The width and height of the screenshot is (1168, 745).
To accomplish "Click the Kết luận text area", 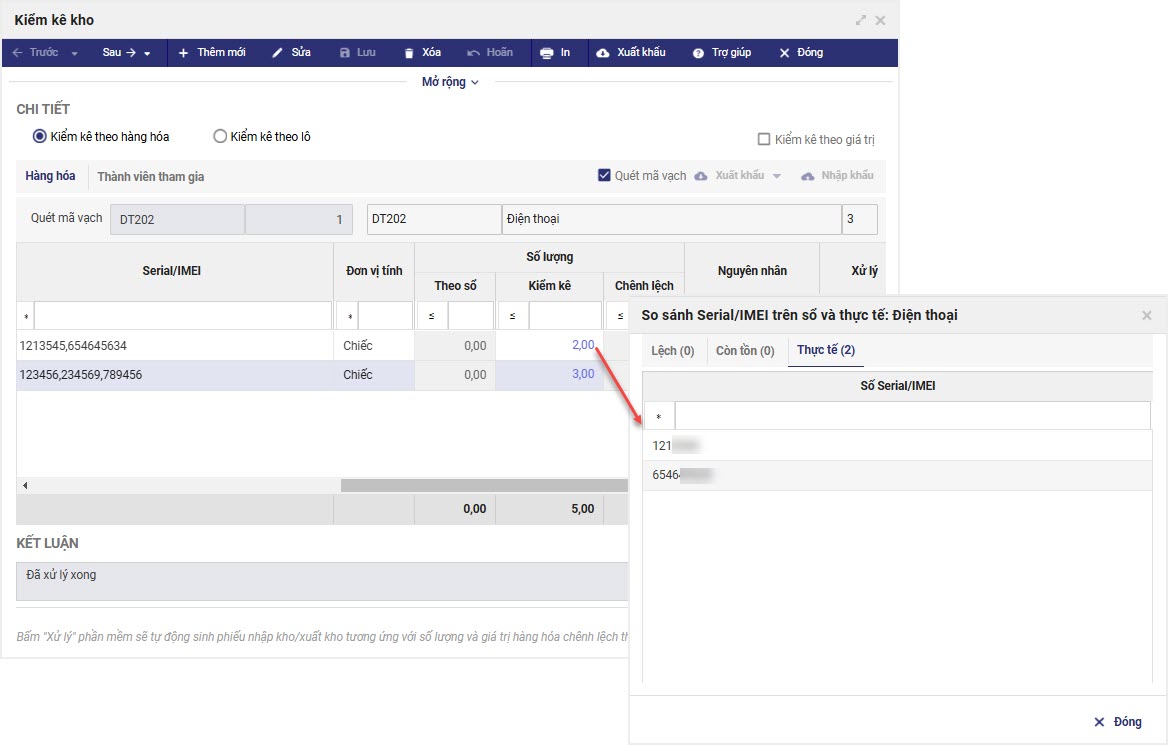I will 322,581.
